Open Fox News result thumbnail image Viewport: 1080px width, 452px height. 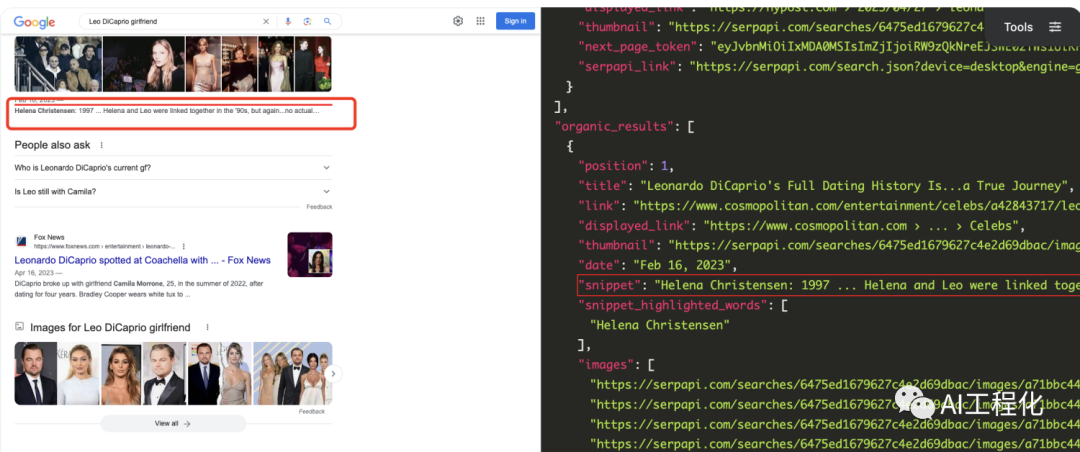click(x=310, y=254)
